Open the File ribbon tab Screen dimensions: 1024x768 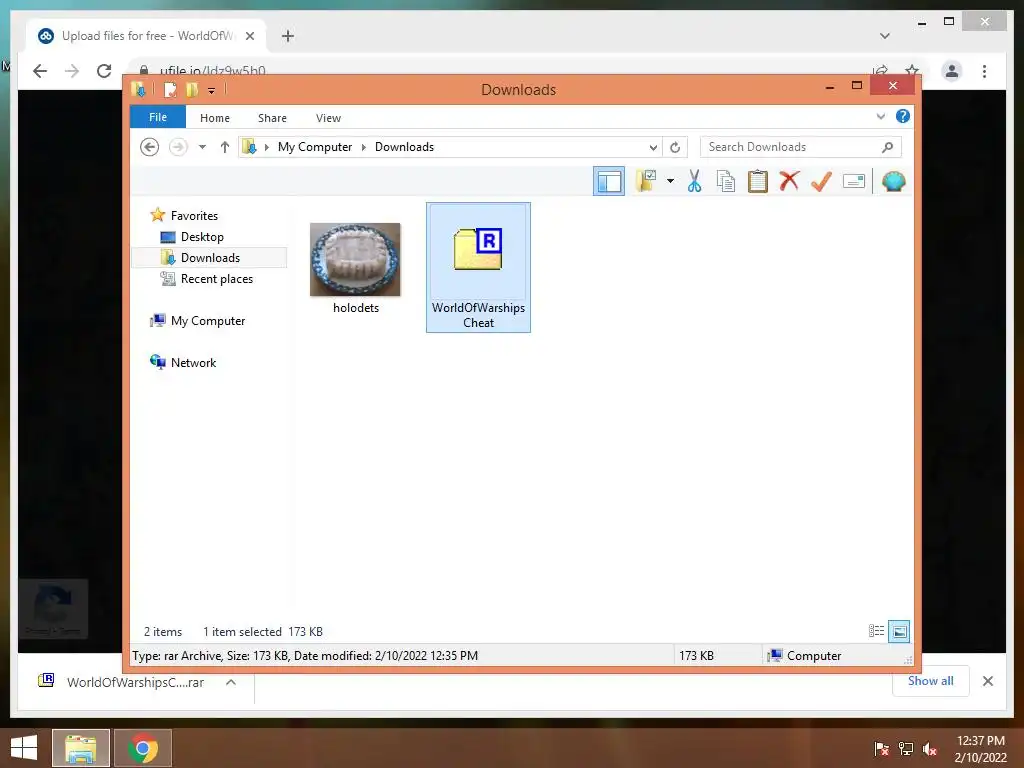pos(158,117)
